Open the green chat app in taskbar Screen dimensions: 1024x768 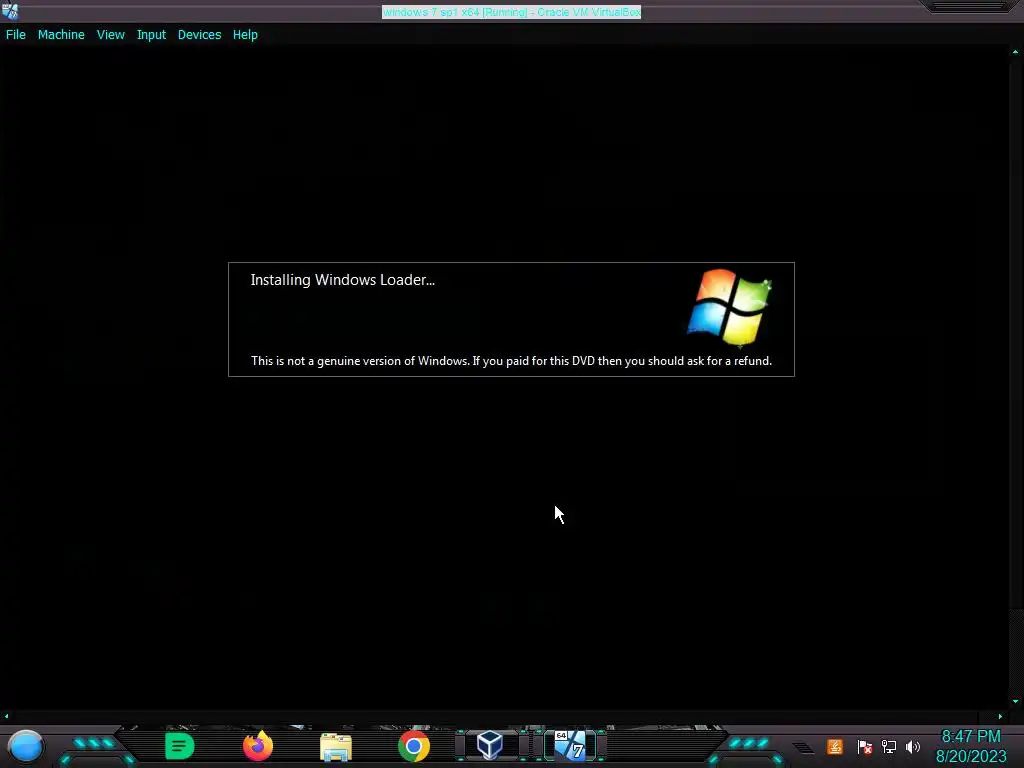click(x=180, y=746)
